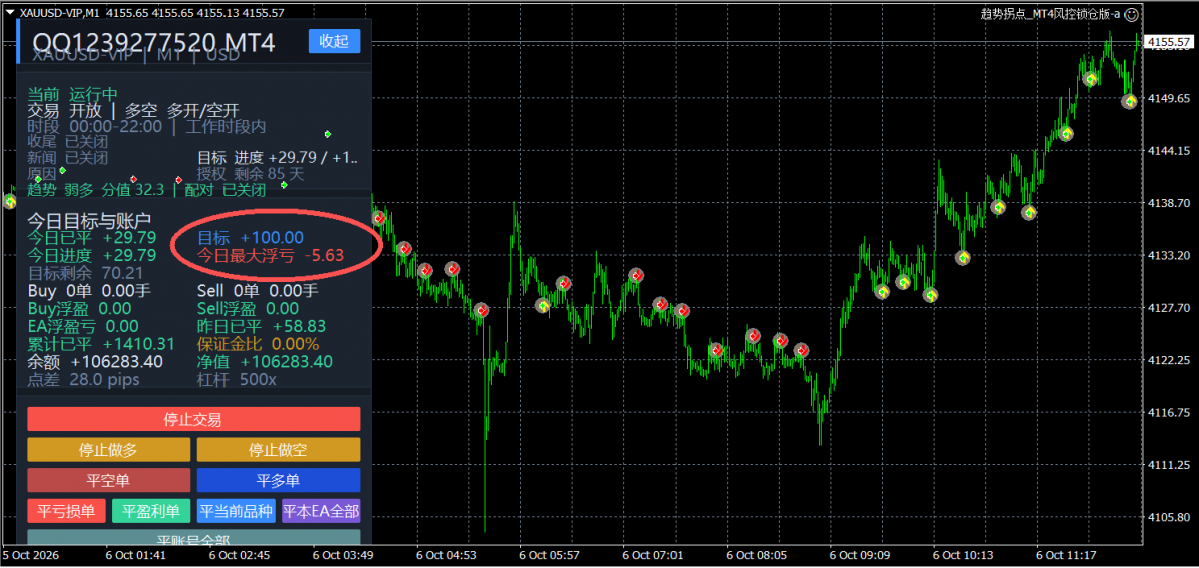The width and height of the screenshot is (1199, 568).
Task: Click the QQ1239277520 MT4 panel title
Action: [x=154, y=42]
